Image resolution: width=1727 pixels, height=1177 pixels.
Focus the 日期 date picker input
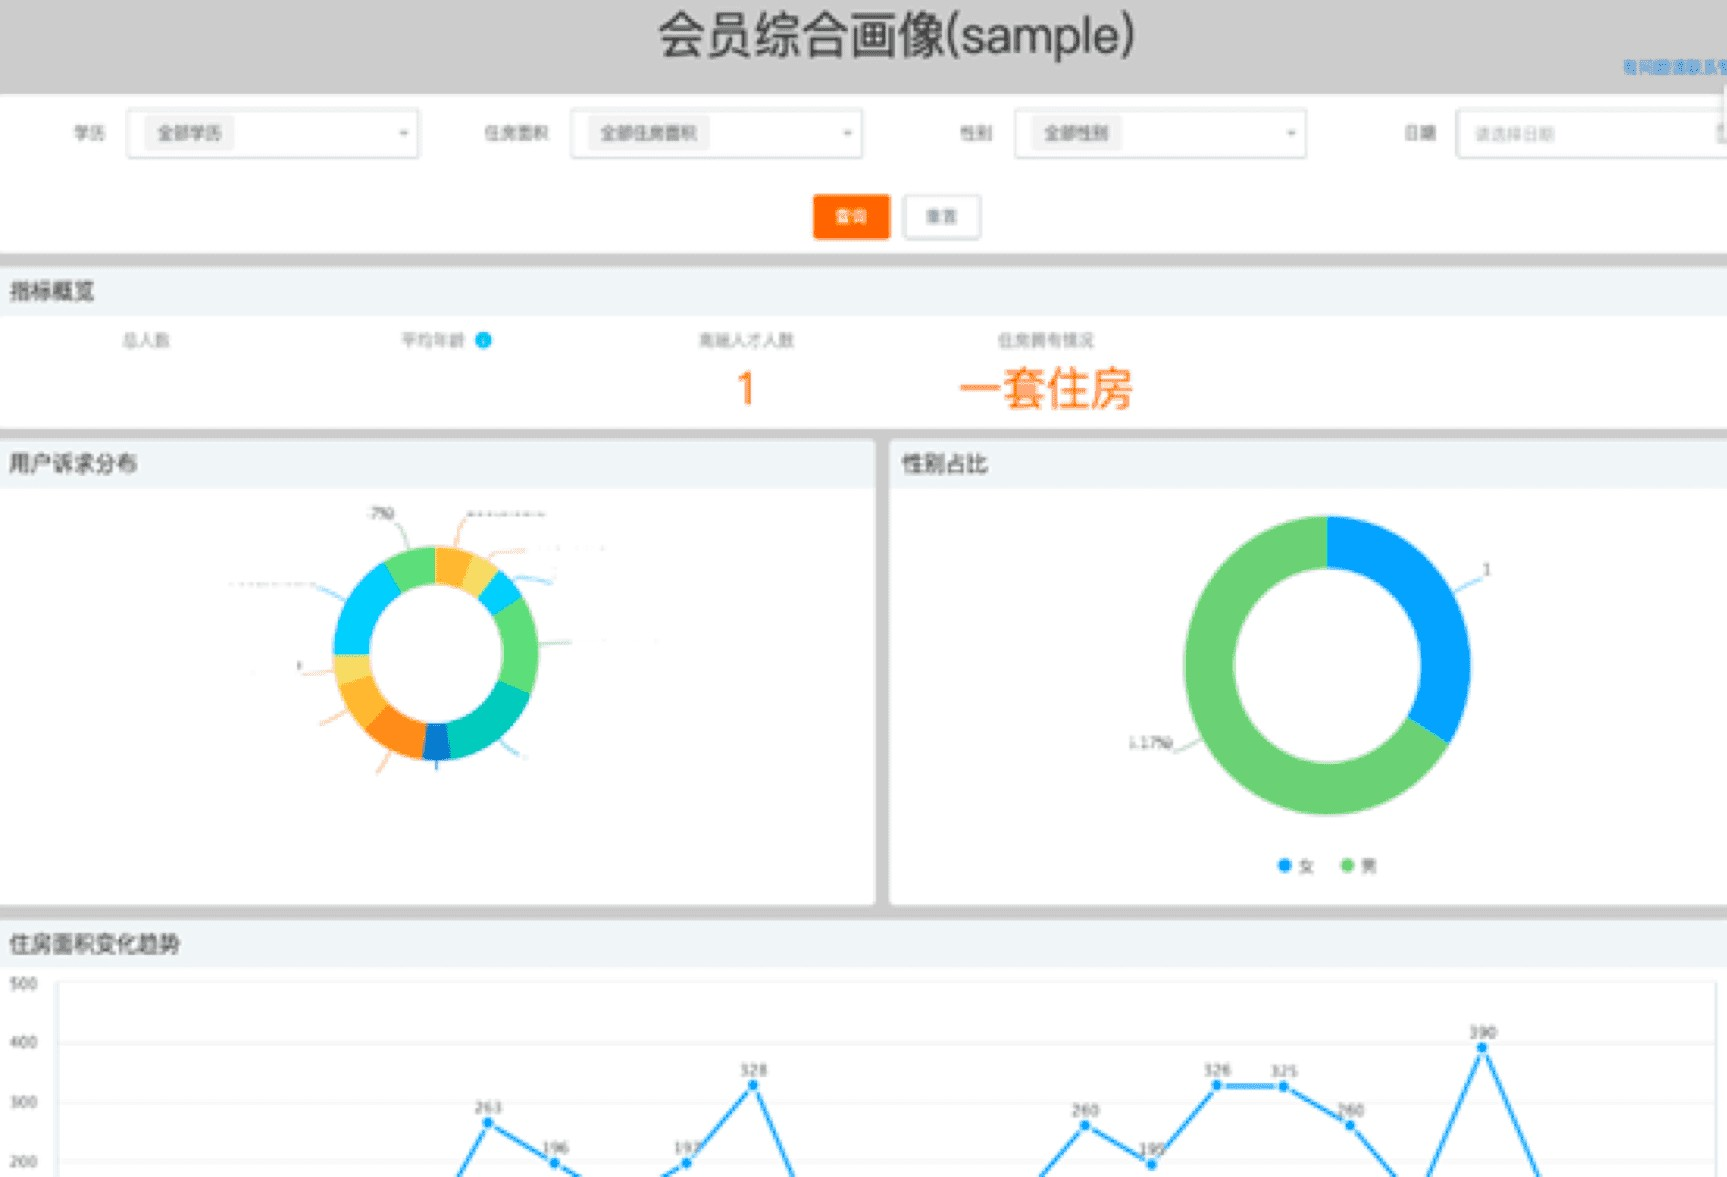(x=1591, y=133)
